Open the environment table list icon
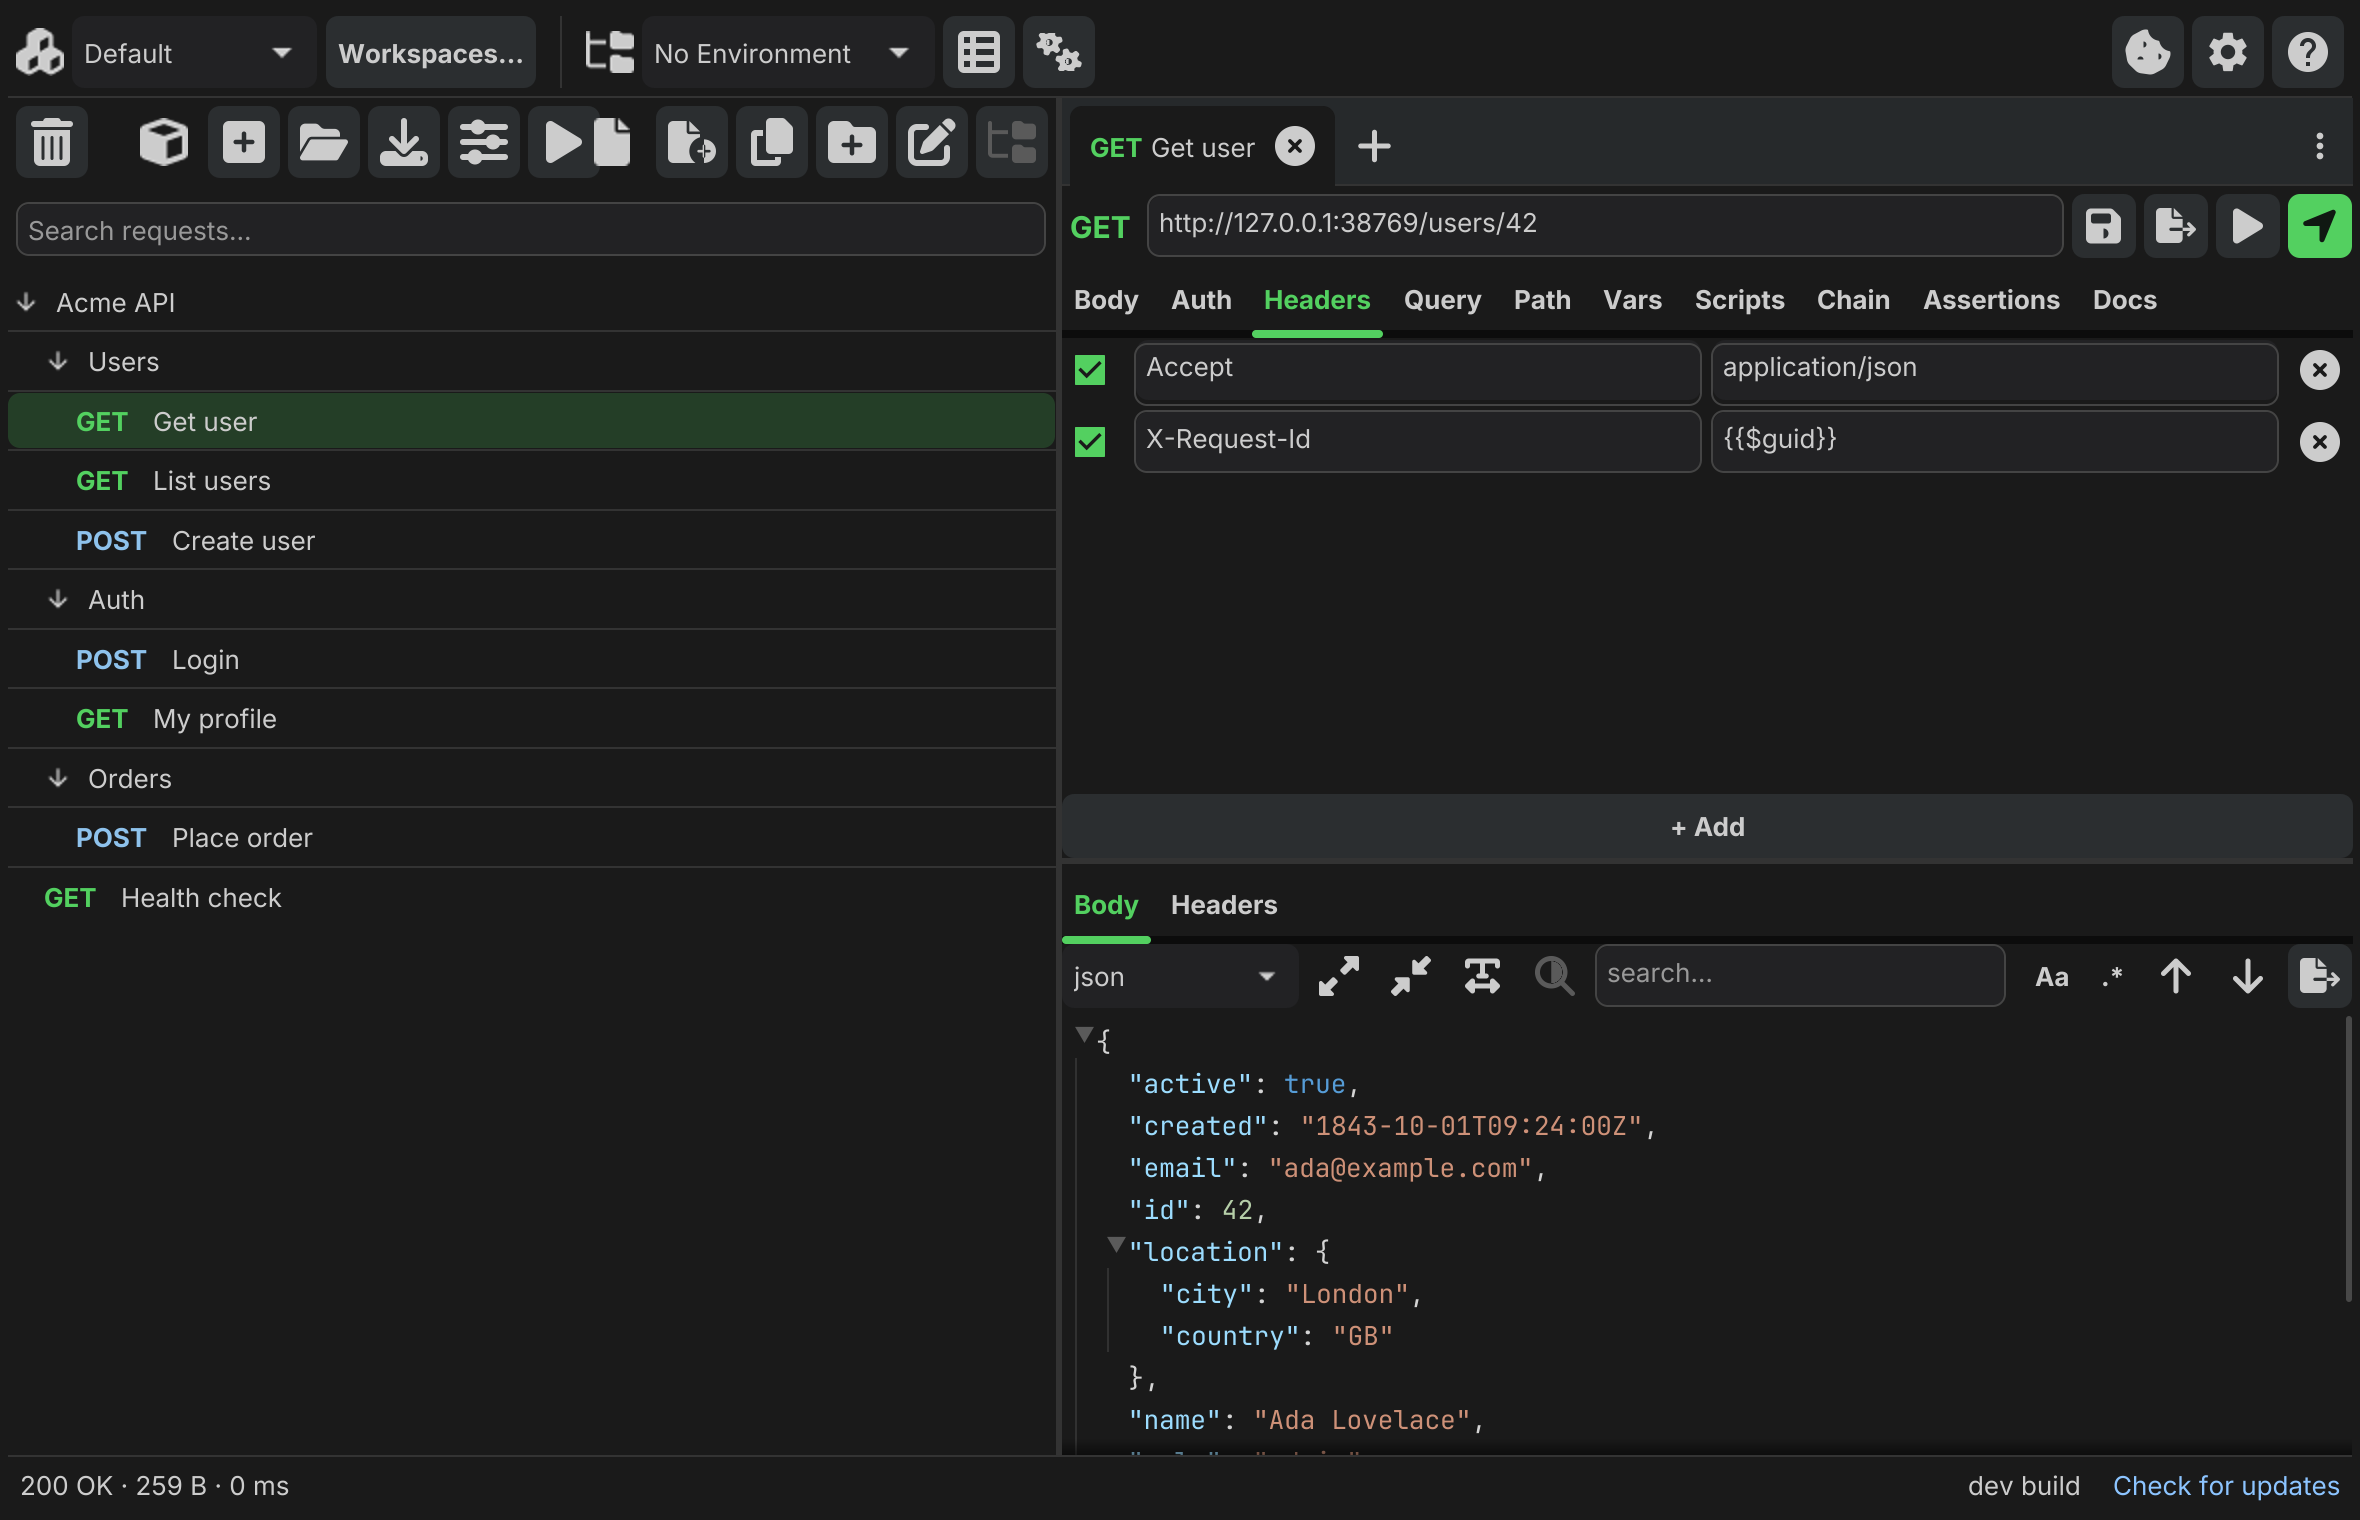This screenshot has height=1520, width=2360. [978, 52]
